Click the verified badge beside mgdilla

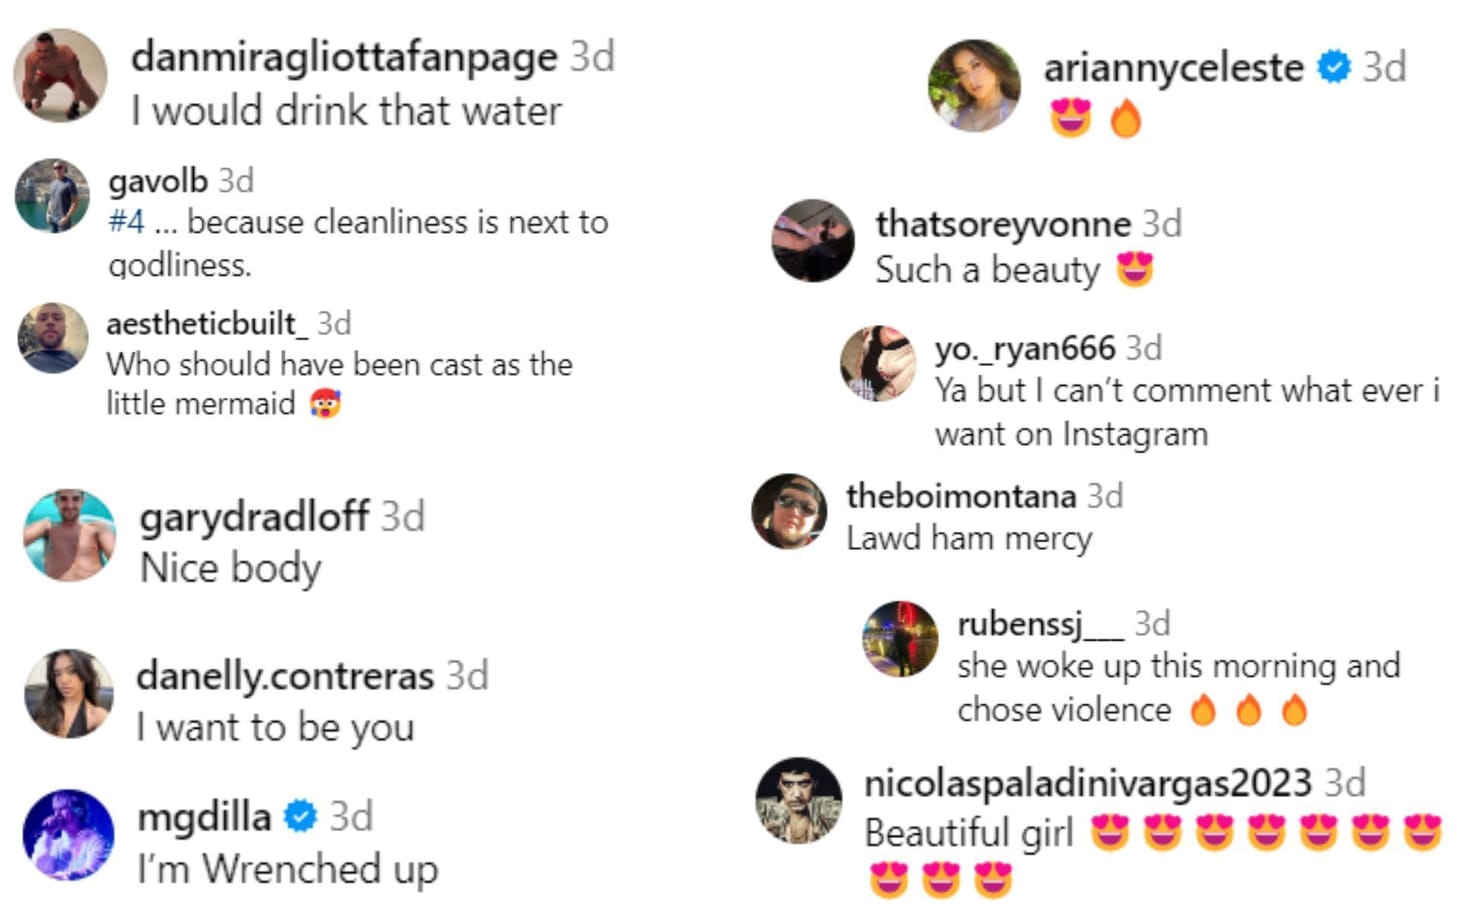click(300, 817)
